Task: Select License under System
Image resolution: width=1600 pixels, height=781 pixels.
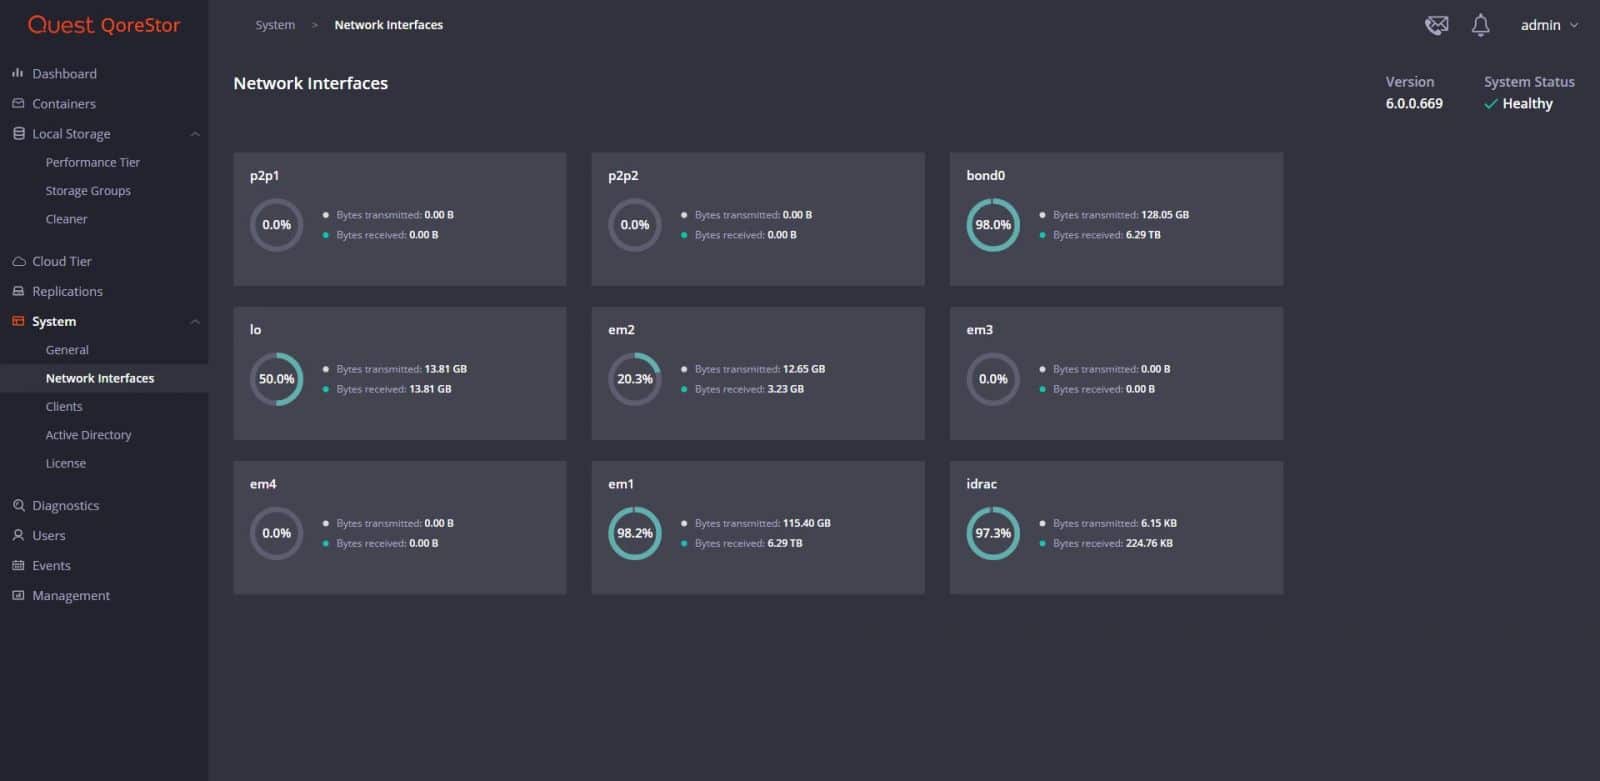Action: click(x=66, y=463)
